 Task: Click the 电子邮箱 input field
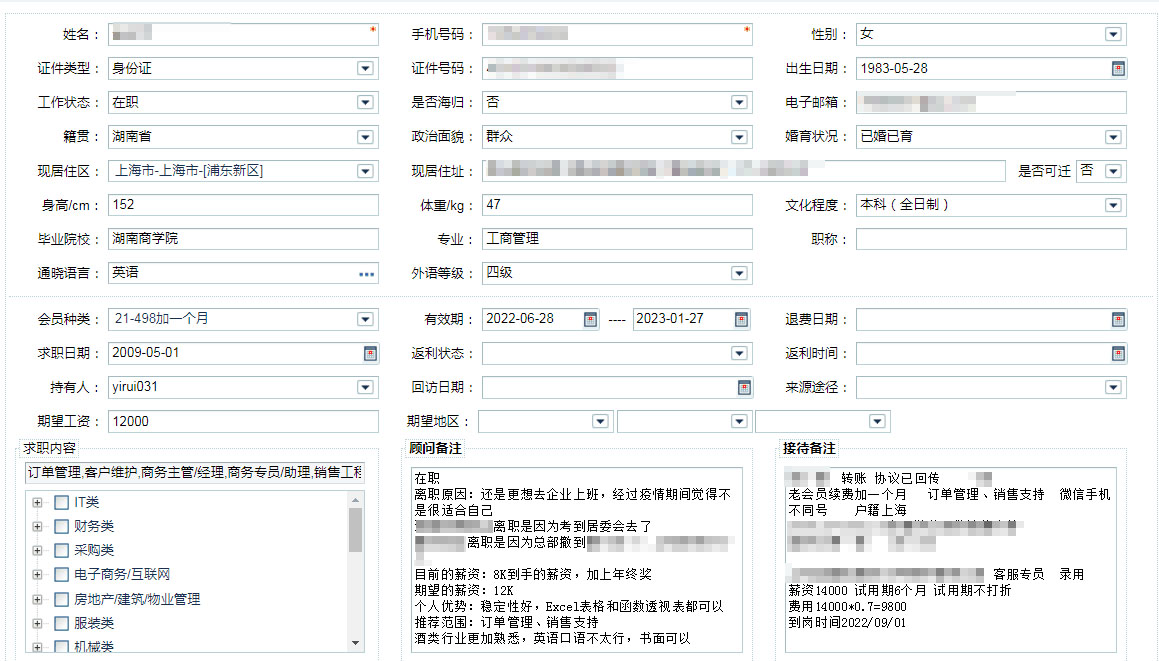991,103
